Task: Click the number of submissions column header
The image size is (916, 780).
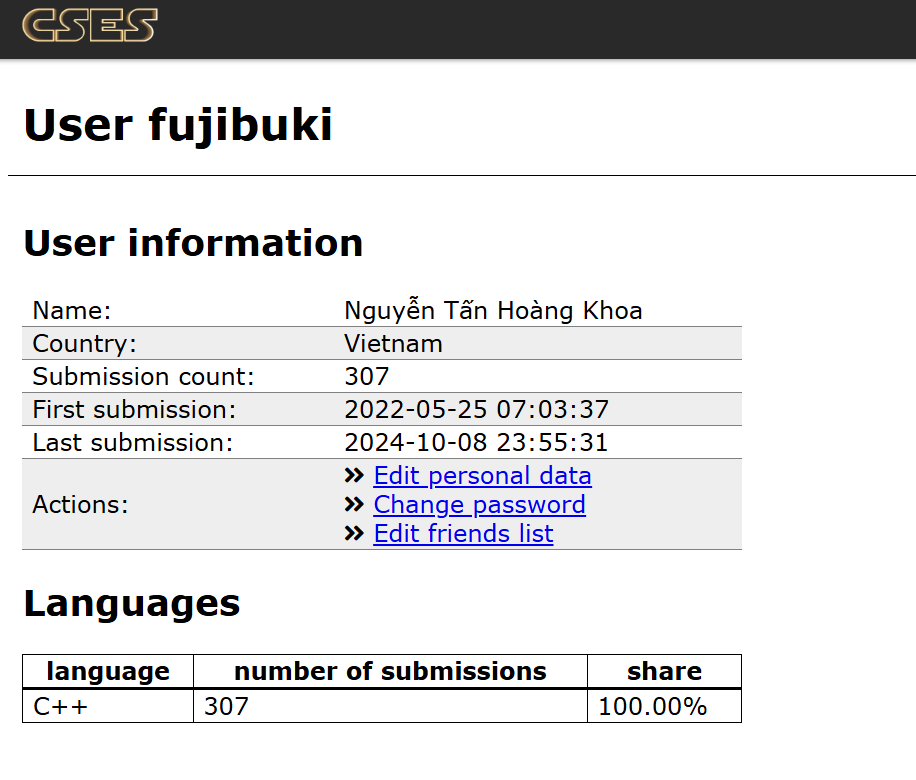Action: tap(390, 671)
